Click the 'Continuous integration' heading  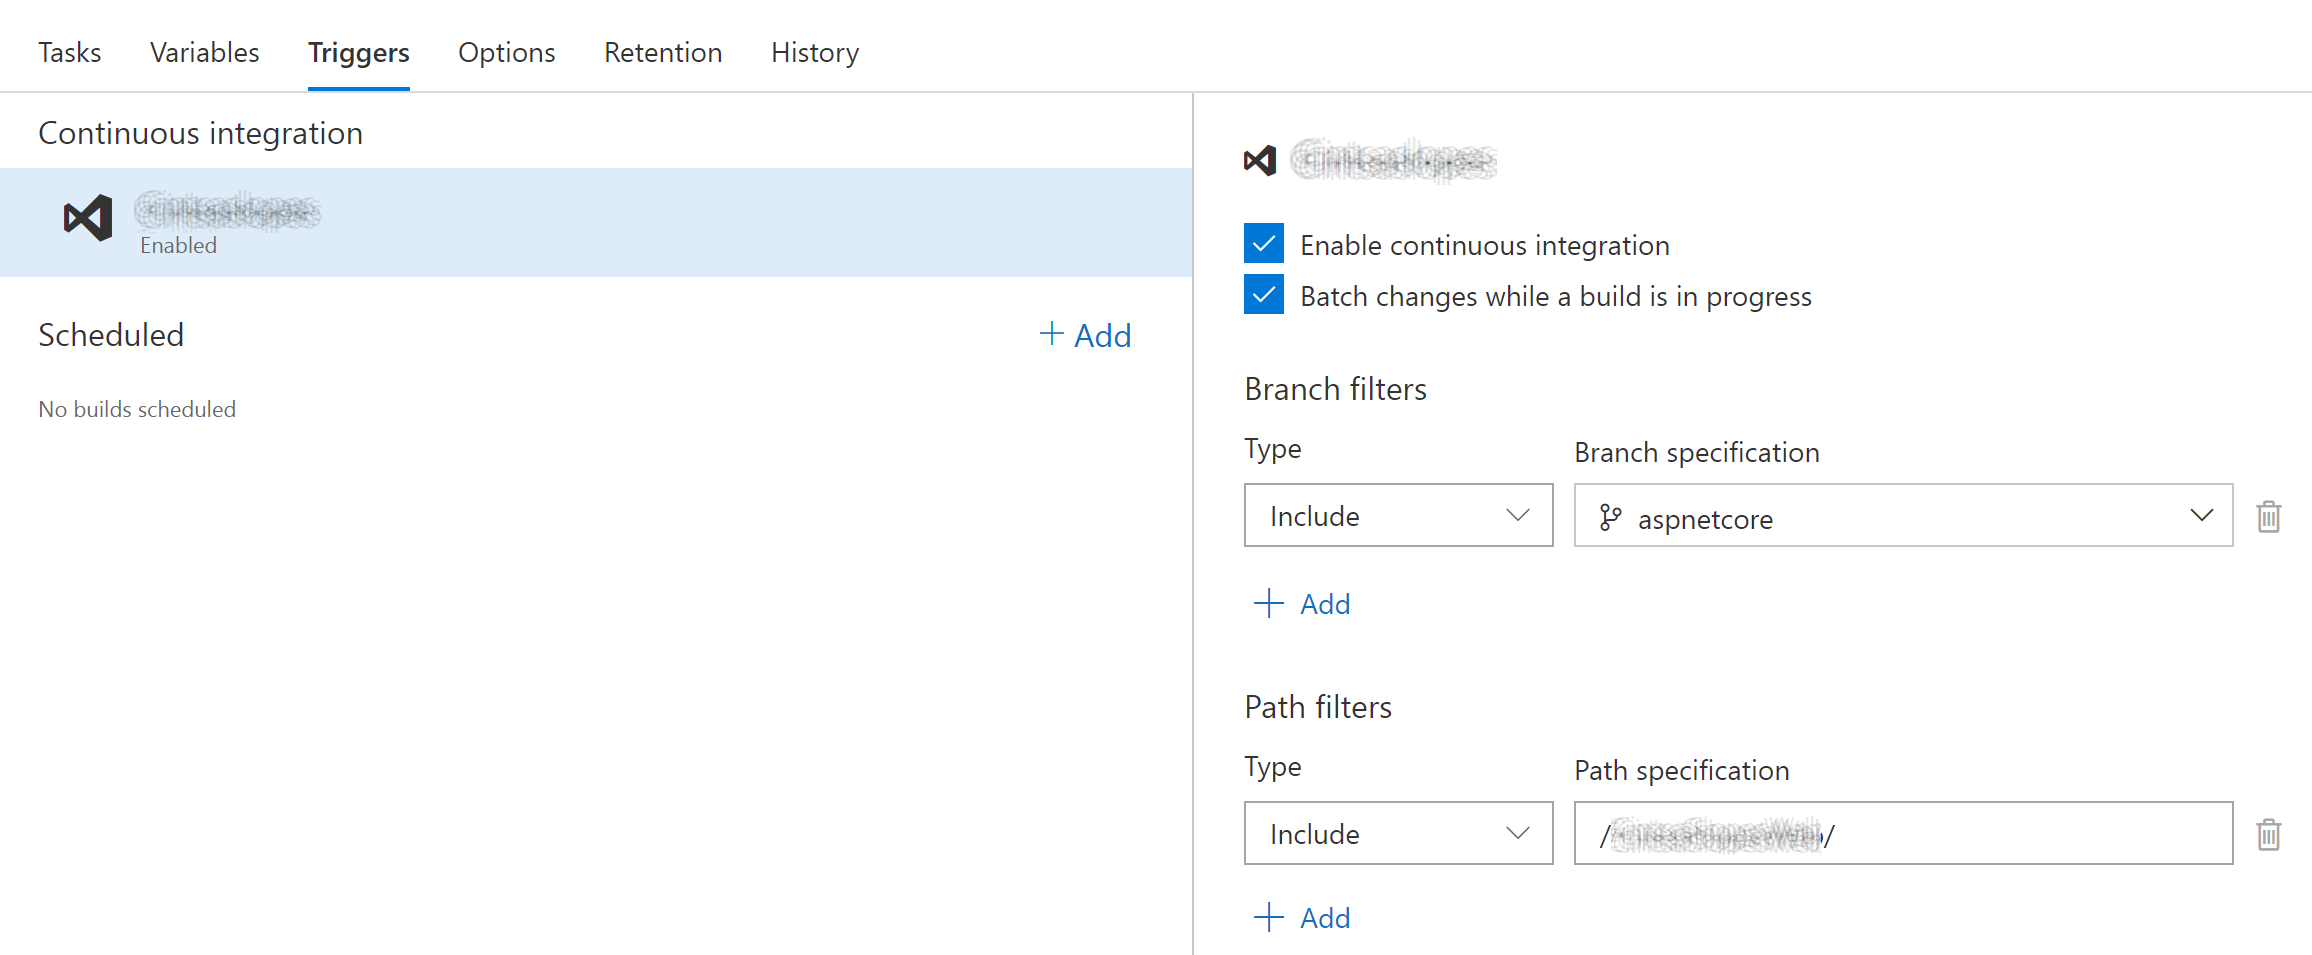pos(200,133)
